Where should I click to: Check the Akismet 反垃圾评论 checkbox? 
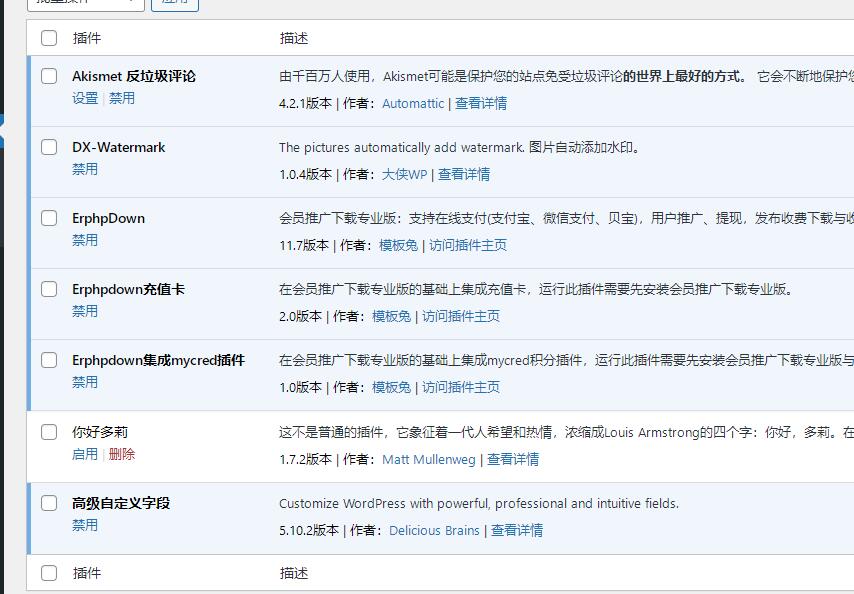(48, 75)
